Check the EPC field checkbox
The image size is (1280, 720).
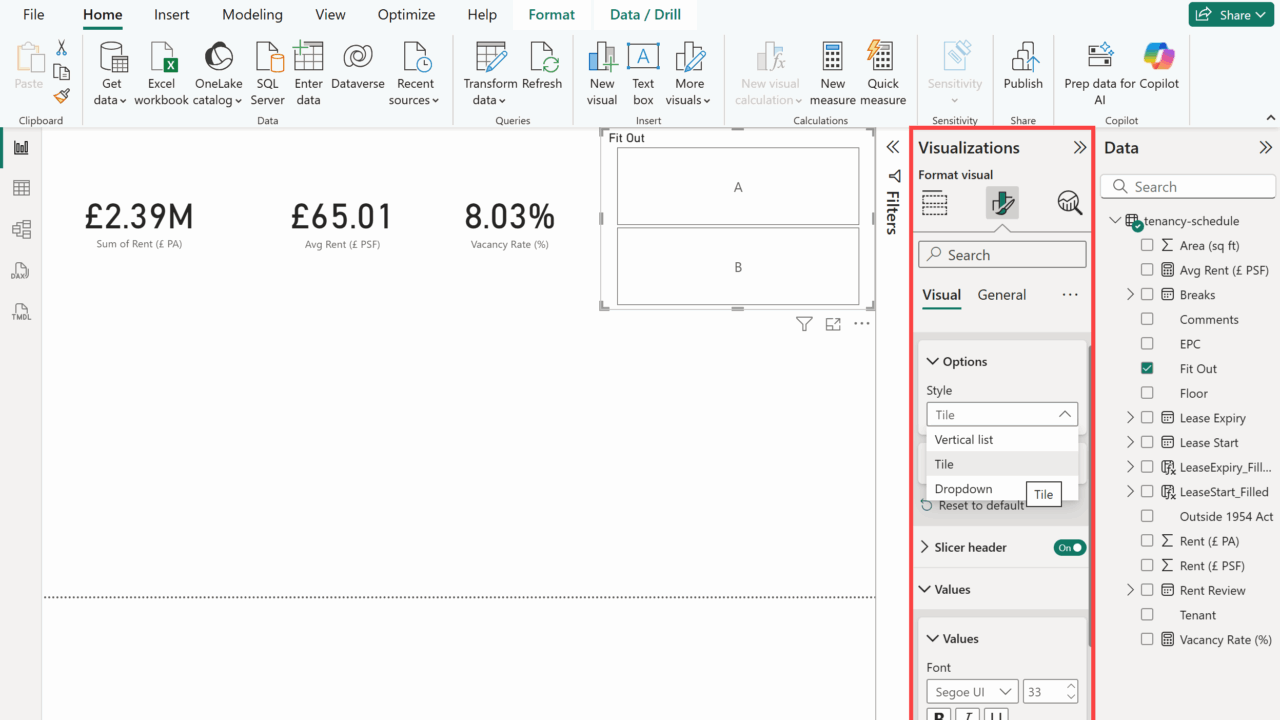click(x=1147, y=344)
